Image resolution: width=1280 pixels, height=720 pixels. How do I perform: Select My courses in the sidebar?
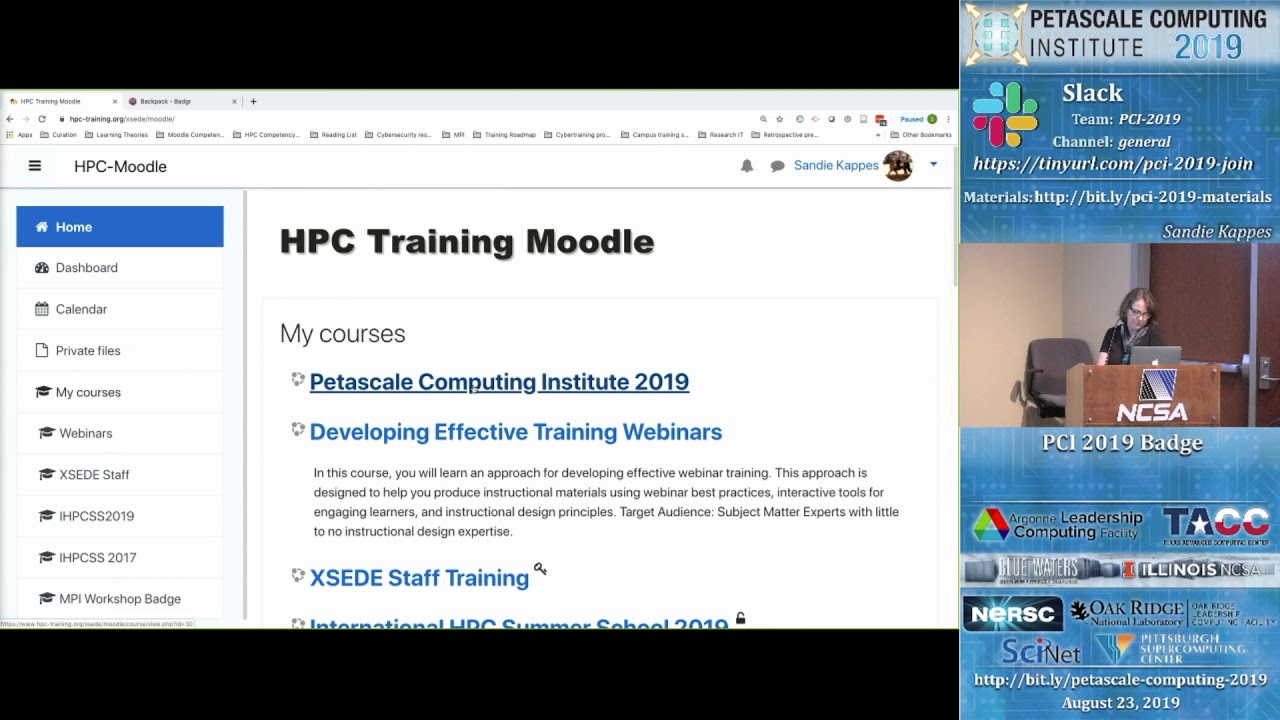[x=120, y=392]
